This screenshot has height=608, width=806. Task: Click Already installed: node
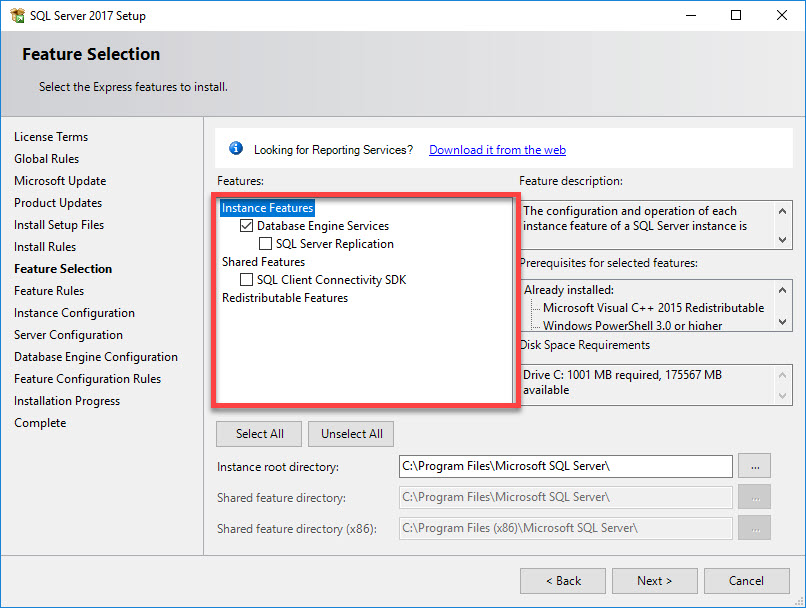coord(569,290)
